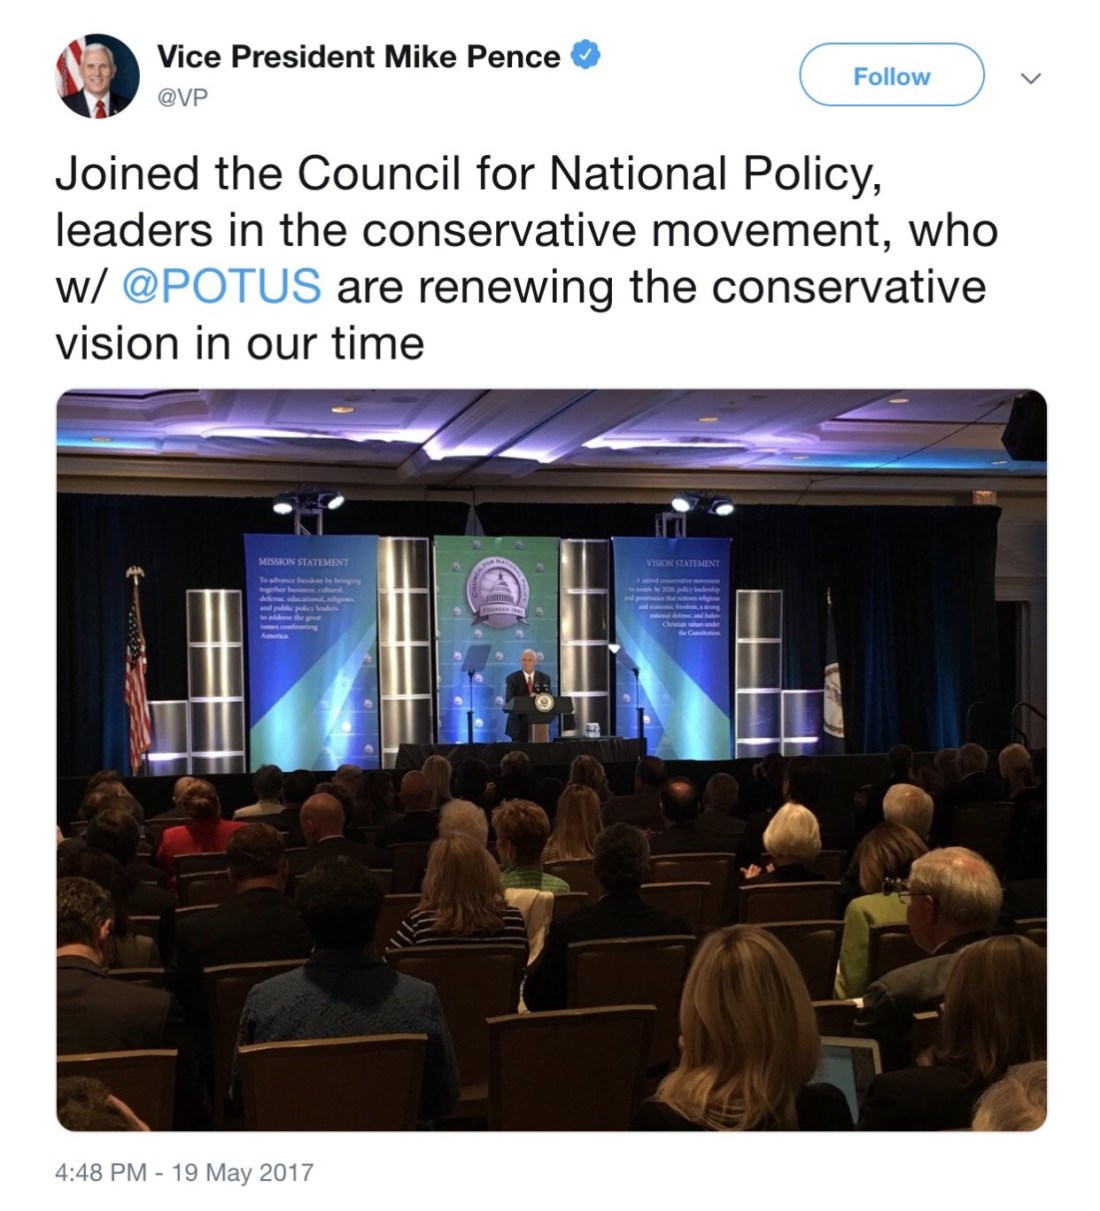Image resolution: width=1100 pixels, height=1211 pixels.
Task: Open the Mike Pence profile avatar
Action: click(x=97, y=76)
